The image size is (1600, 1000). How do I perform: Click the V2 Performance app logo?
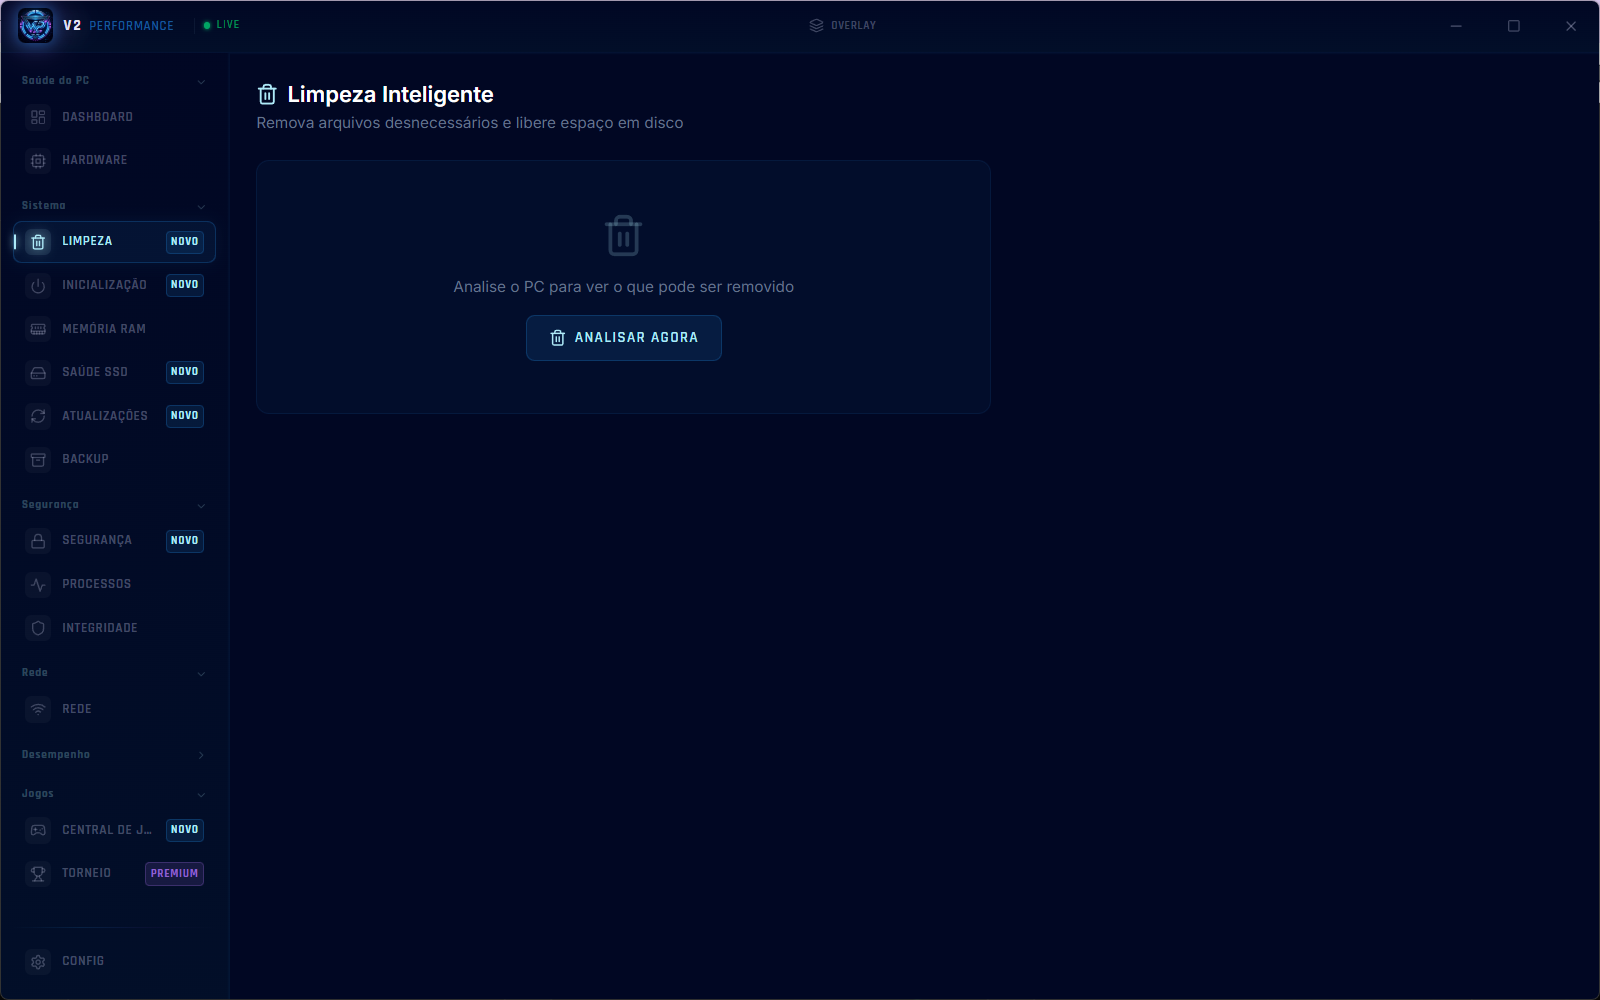pos(35,25)
